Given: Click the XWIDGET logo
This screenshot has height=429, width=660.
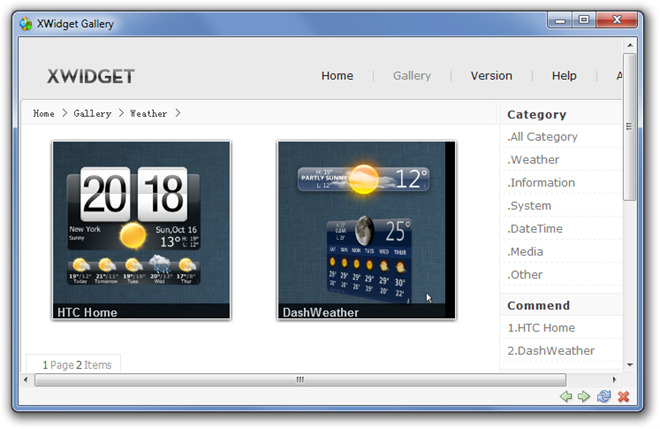Looking at the screenshot, I should (91, 76).
